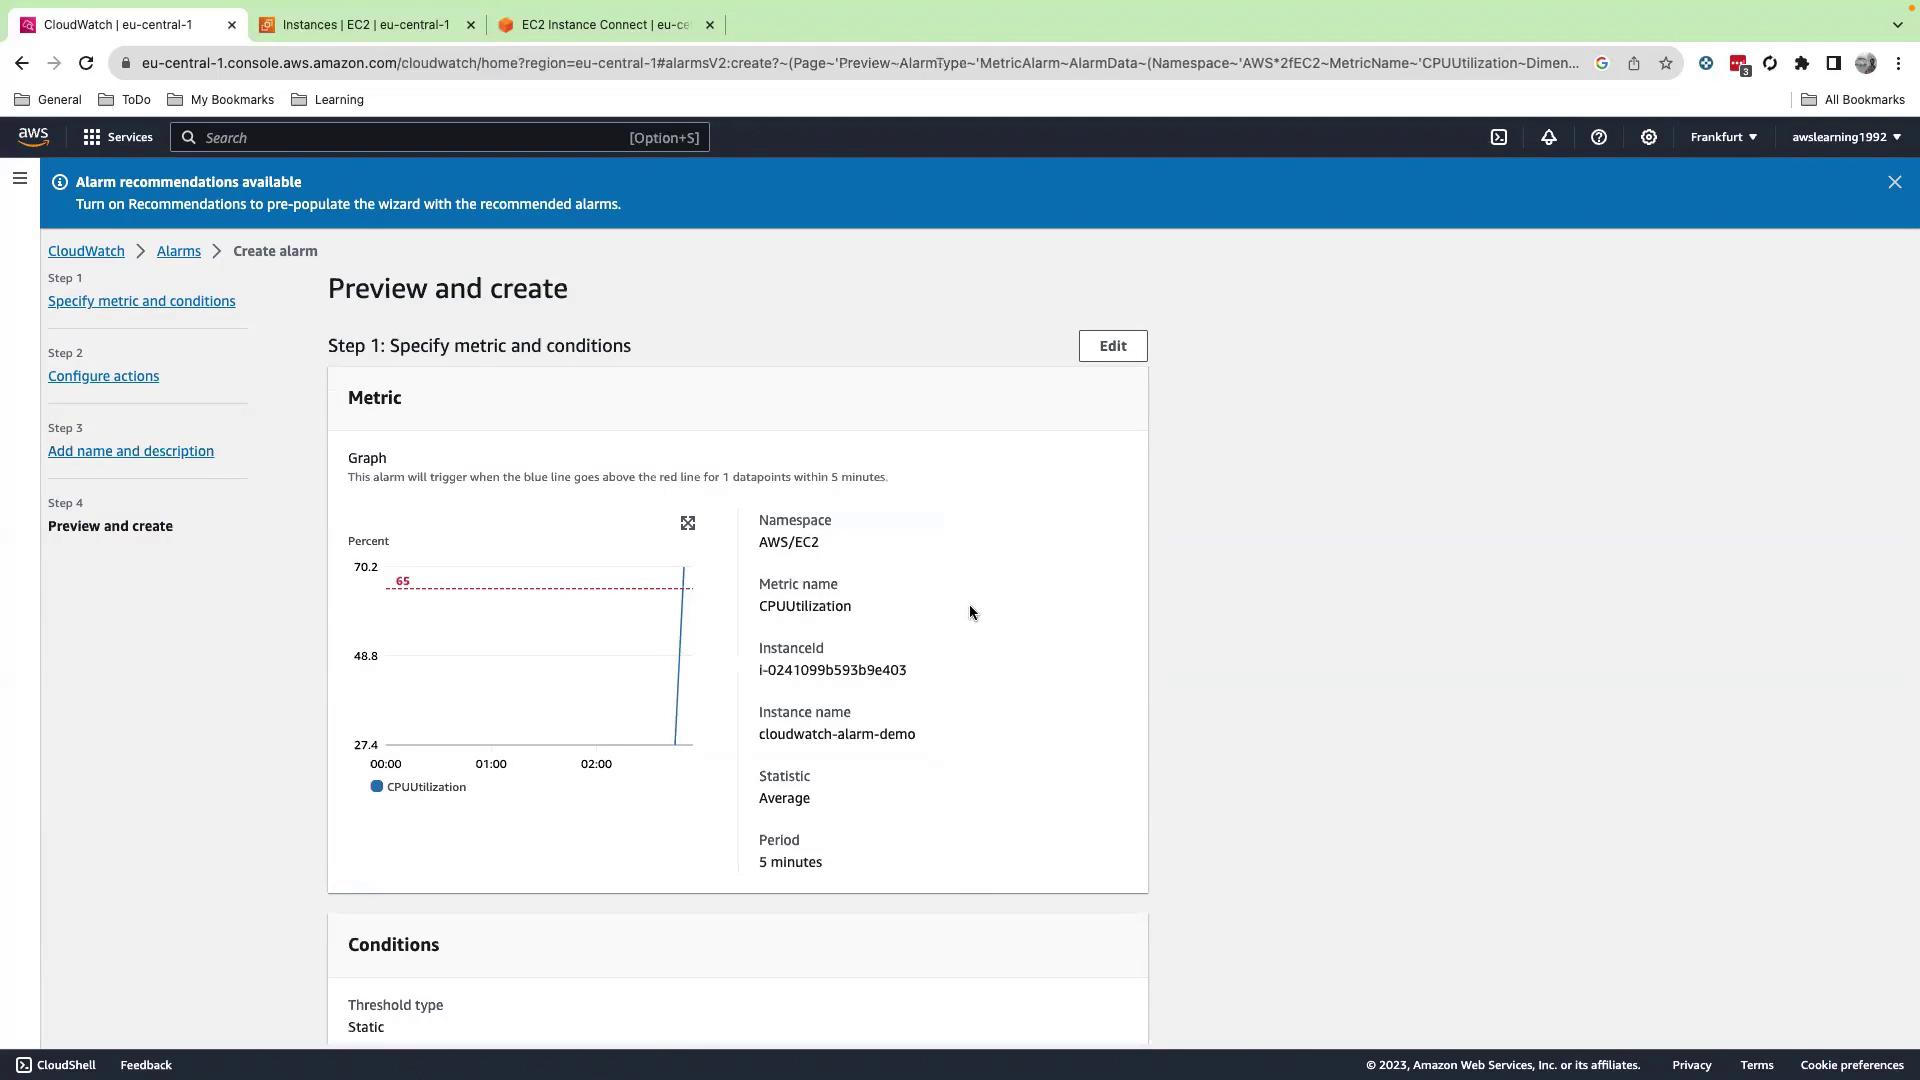
Task: Open the Services grid menu
Action: point(118,137)
